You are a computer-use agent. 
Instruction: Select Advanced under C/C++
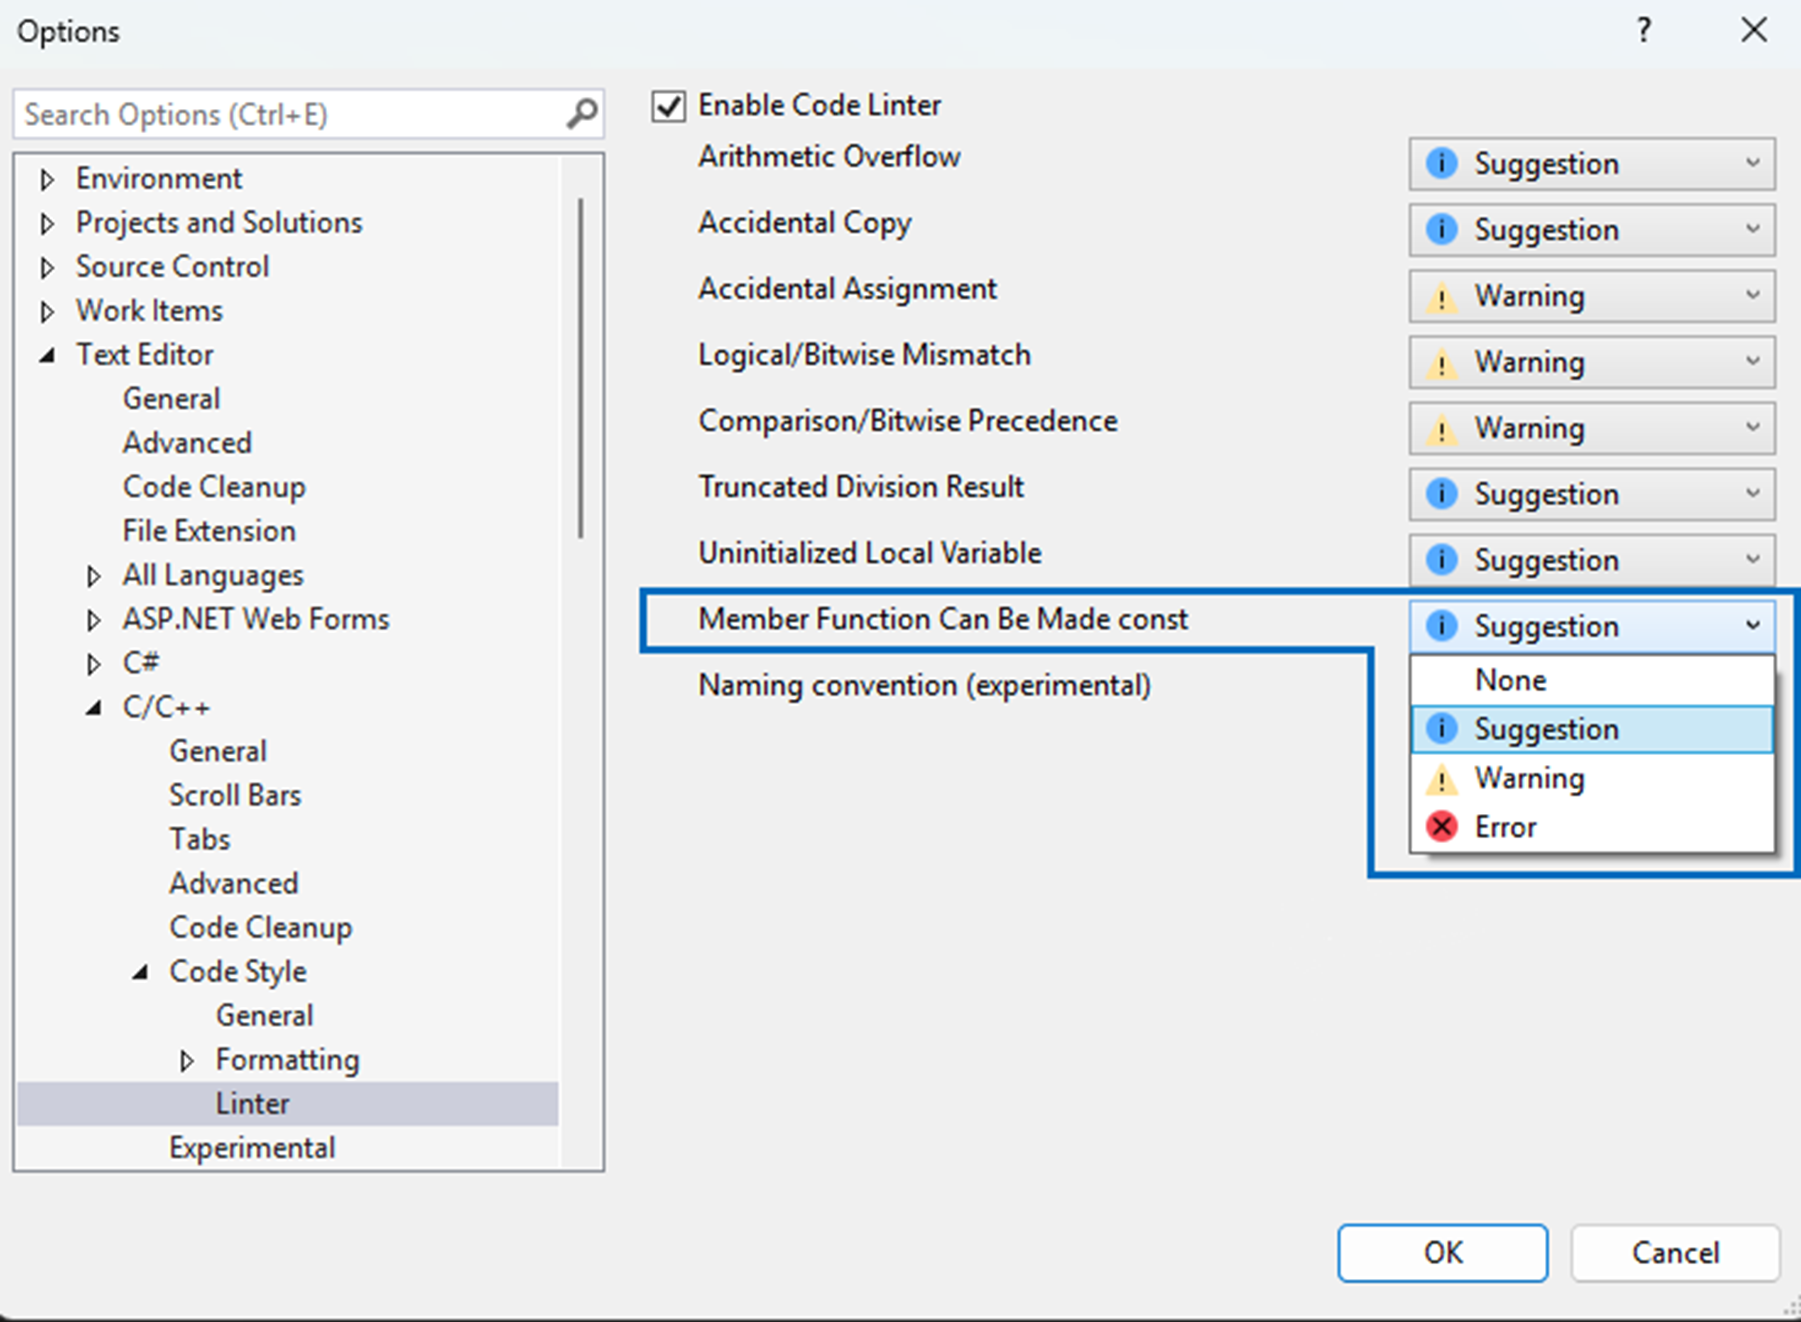click(x=234, y=883)
